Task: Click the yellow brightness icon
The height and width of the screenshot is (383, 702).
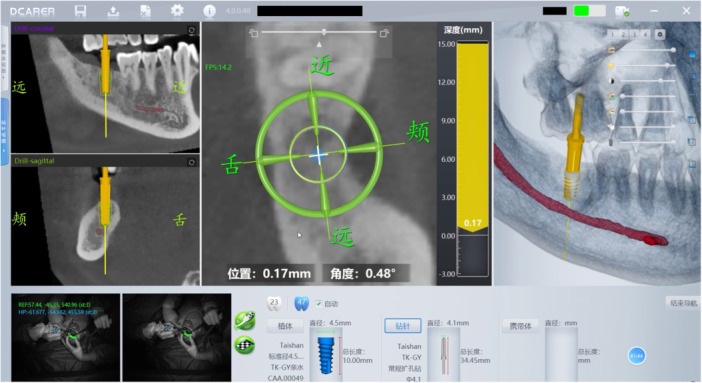Action: (x=611, y=66)
